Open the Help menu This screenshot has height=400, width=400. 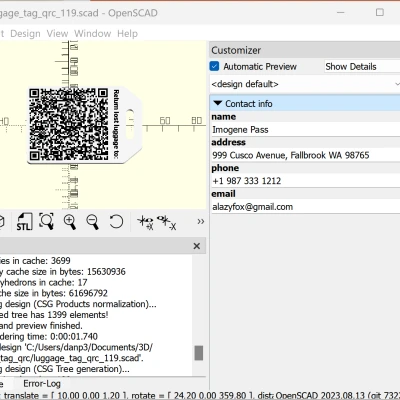(127, 34)
